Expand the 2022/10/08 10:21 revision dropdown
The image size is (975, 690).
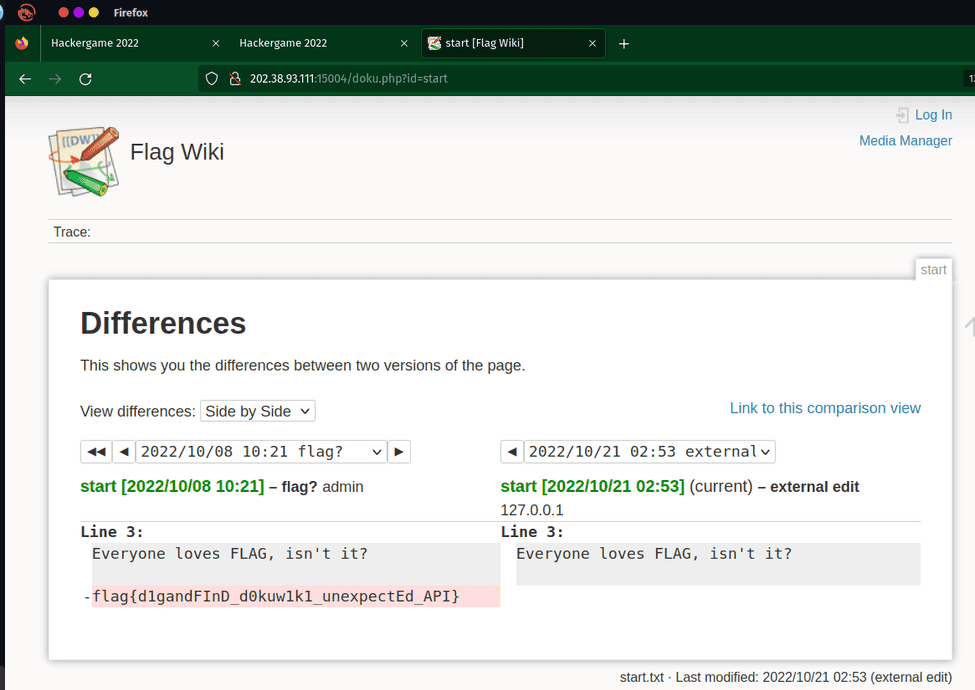[261, 452]
